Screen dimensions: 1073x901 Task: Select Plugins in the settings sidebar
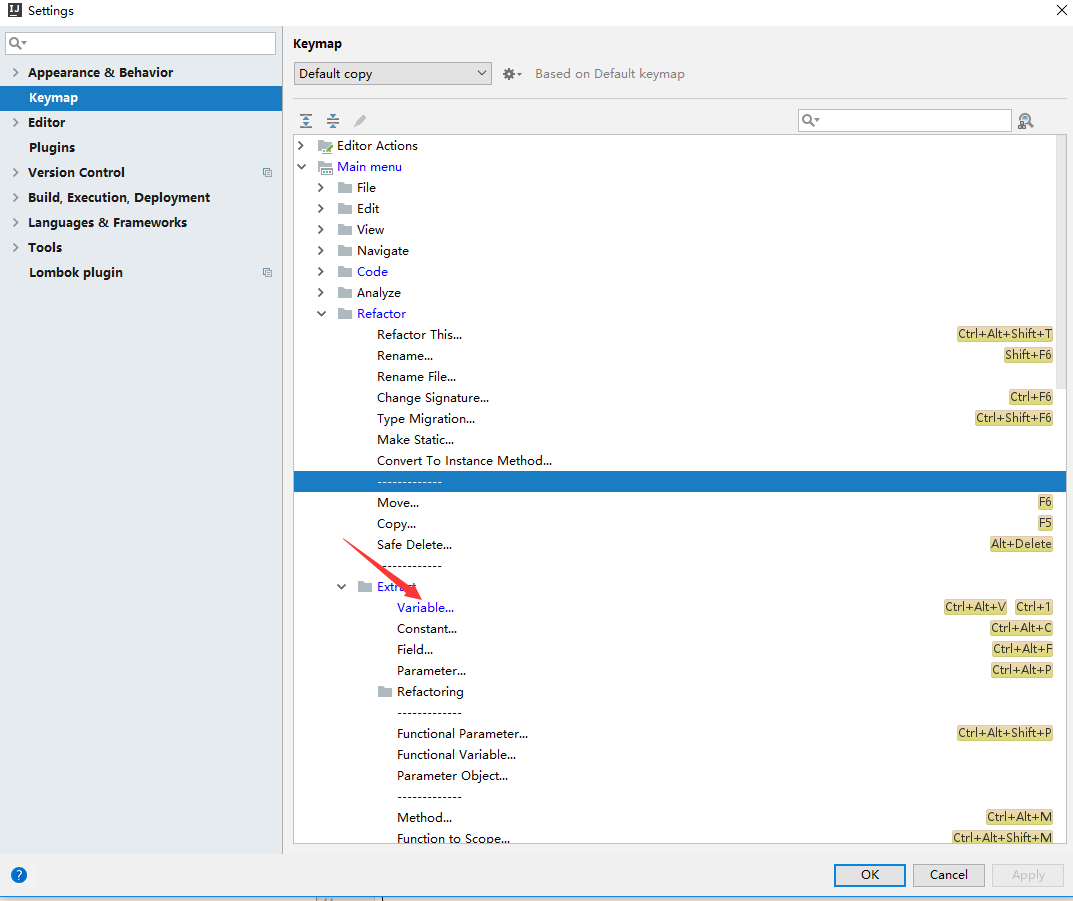[52, 148]
